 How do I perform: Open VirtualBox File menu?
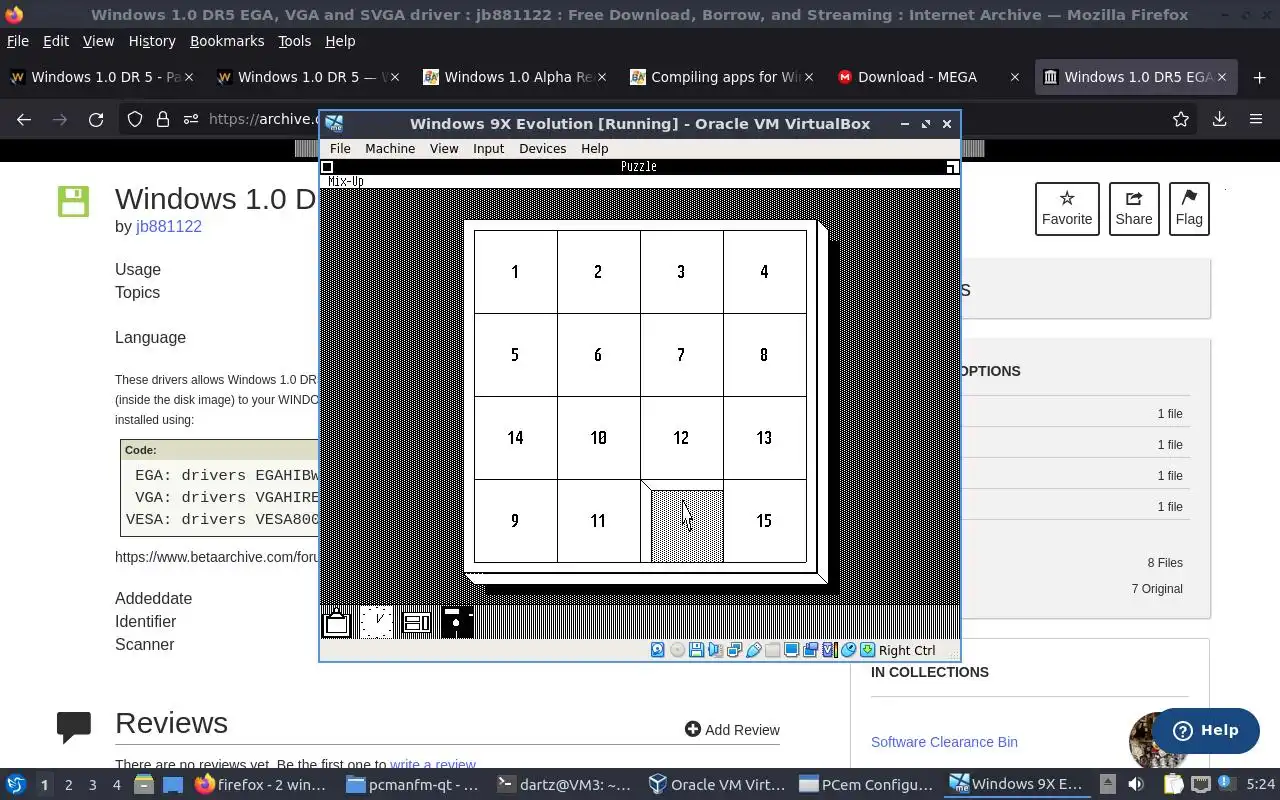coord(340,148)
